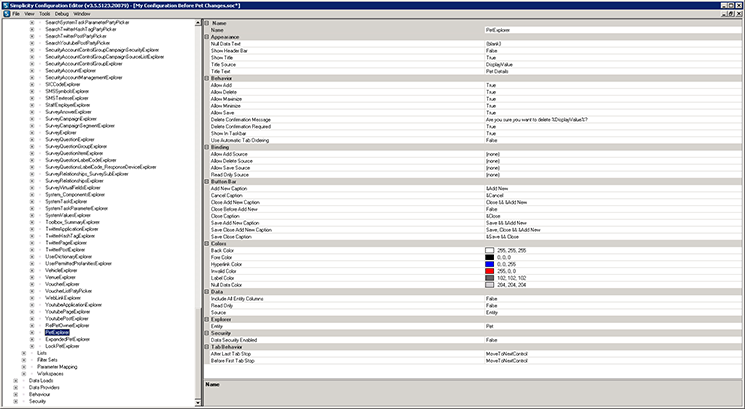Click the tree scrollbar down arrow

(x=198, y=402)
